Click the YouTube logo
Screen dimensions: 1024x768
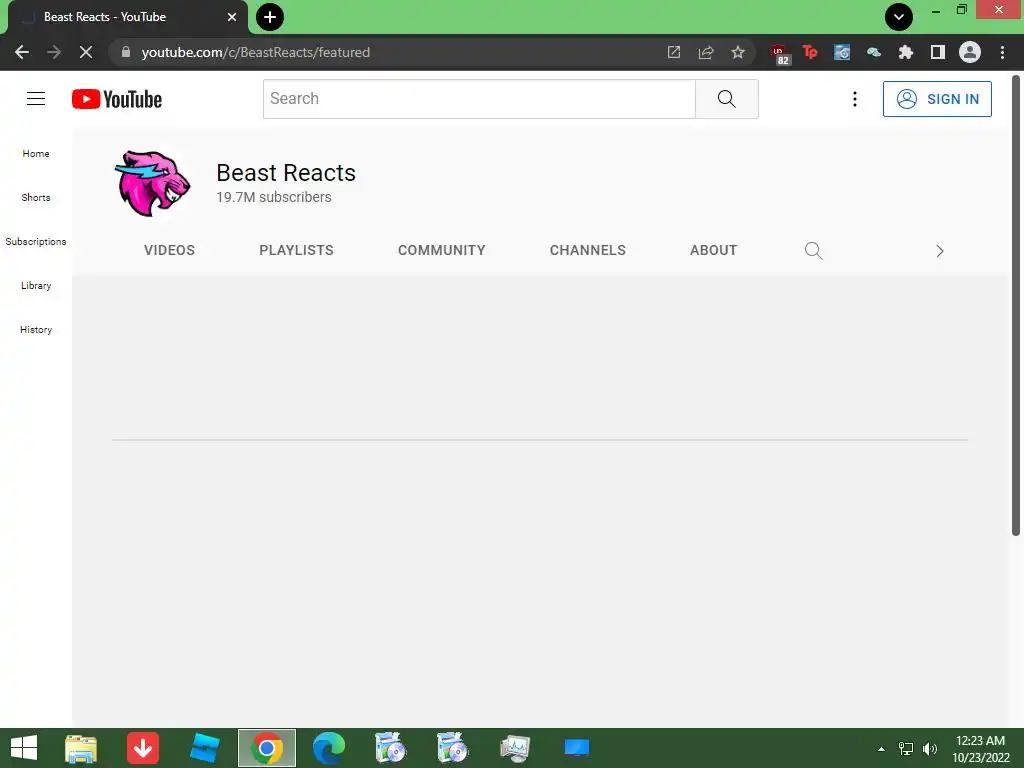(117, 99)
